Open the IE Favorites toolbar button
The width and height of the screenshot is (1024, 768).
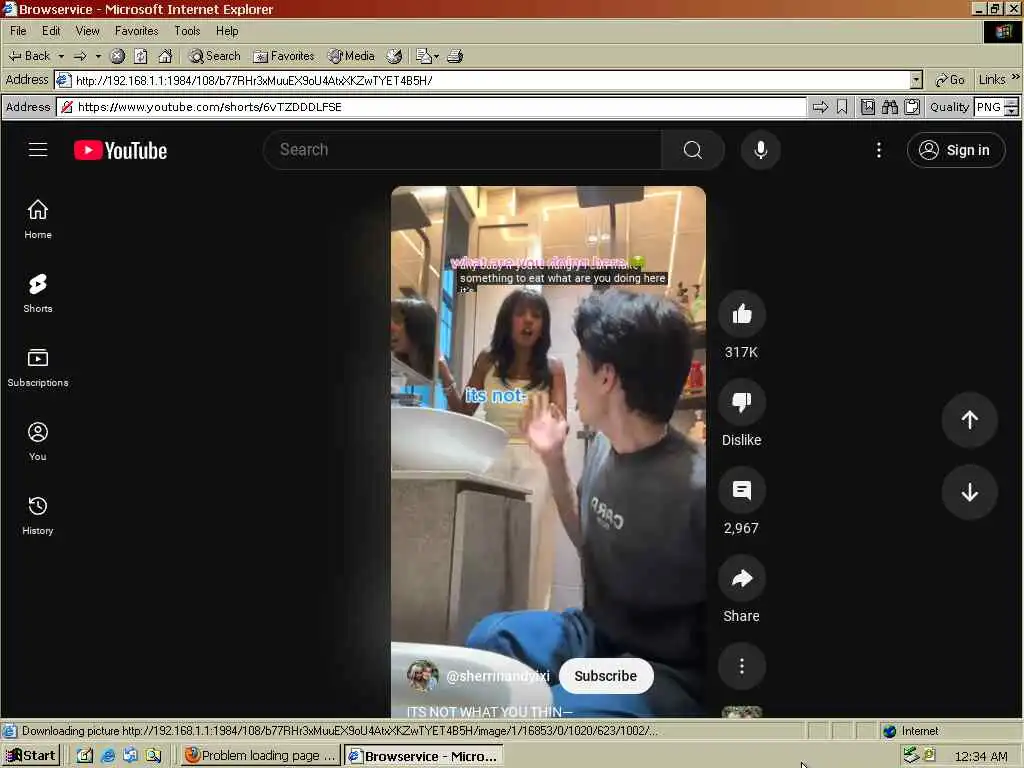pos(284,56)
